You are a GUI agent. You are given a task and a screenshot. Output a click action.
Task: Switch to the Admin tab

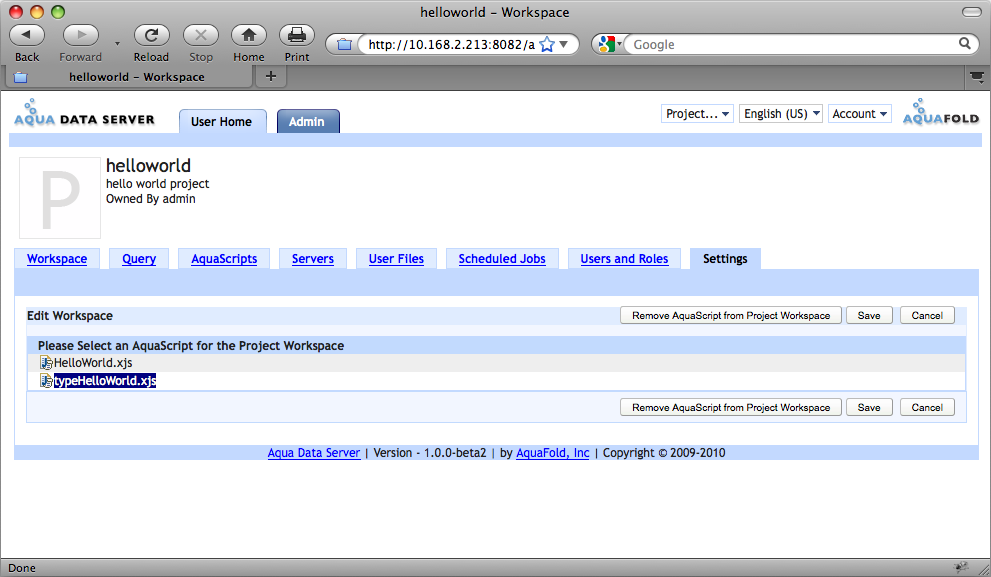307,121
